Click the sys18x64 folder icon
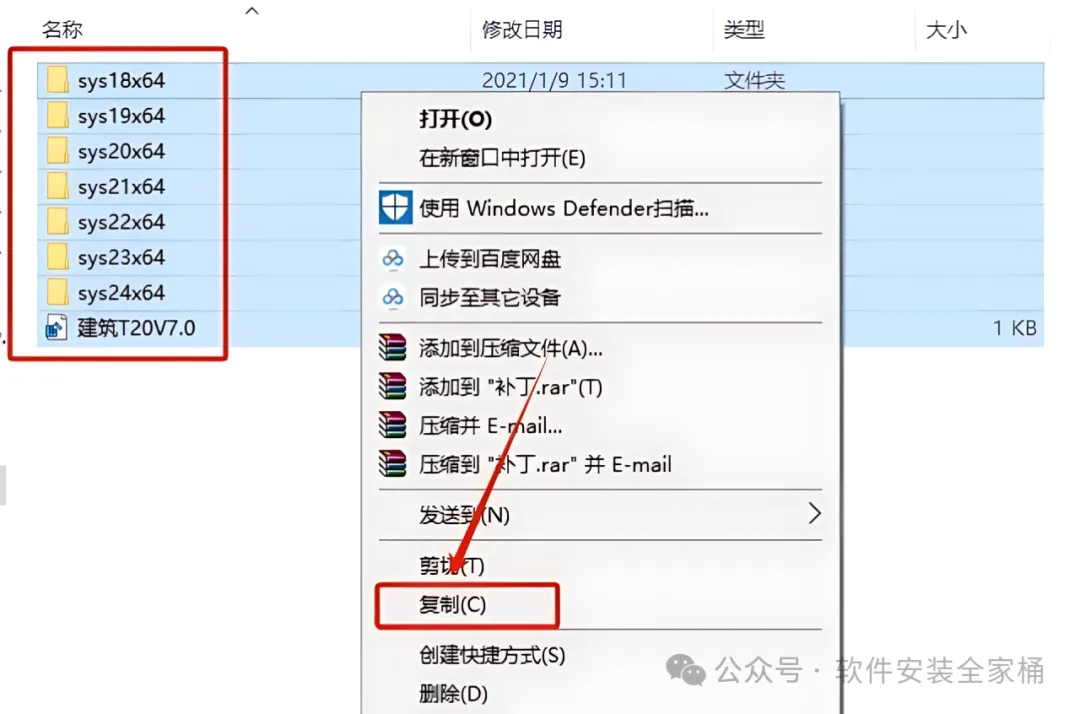 point(57,80)
